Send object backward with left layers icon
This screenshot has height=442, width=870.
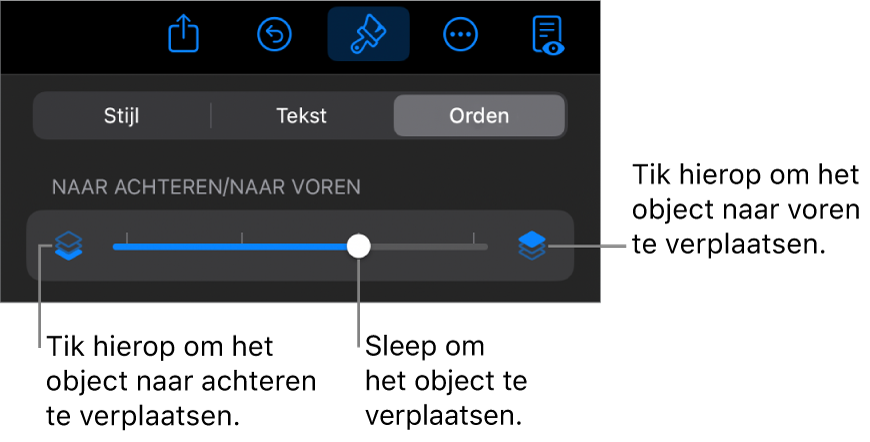(69, 246)
